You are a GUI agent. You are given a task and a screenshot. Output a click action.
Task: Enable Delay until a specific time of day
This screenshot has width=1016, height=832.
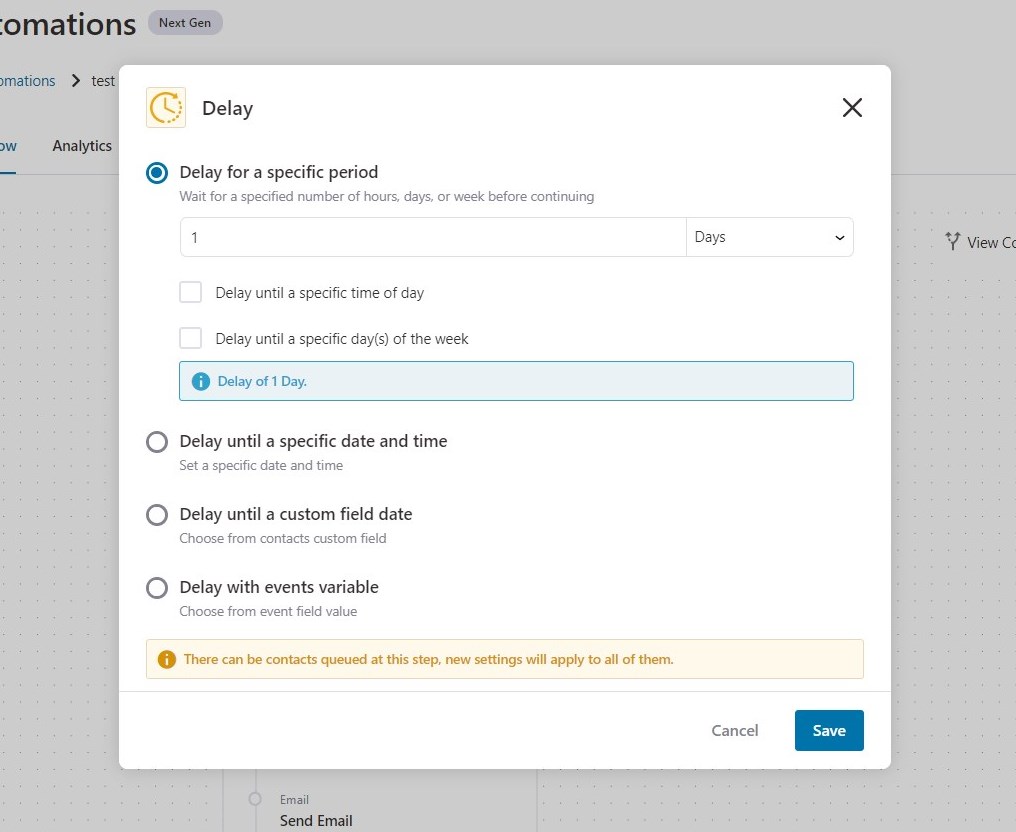[190, 292]
